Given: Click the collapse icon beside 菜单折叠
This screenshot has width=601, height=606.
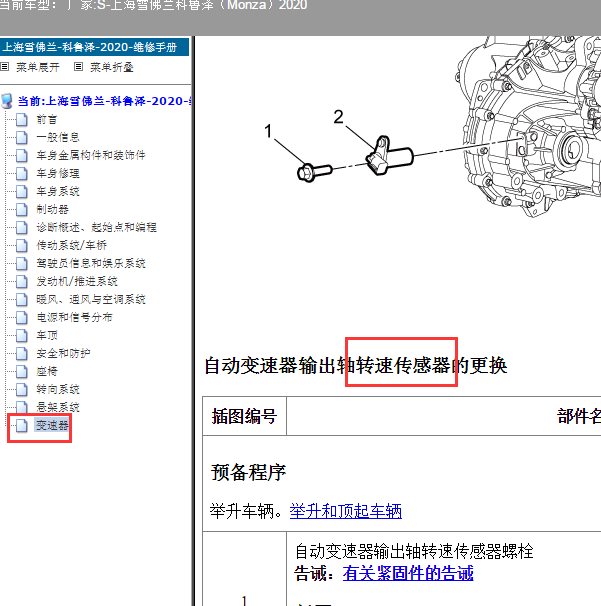Looking at the screenshot, I should click(x=78, y=67).
